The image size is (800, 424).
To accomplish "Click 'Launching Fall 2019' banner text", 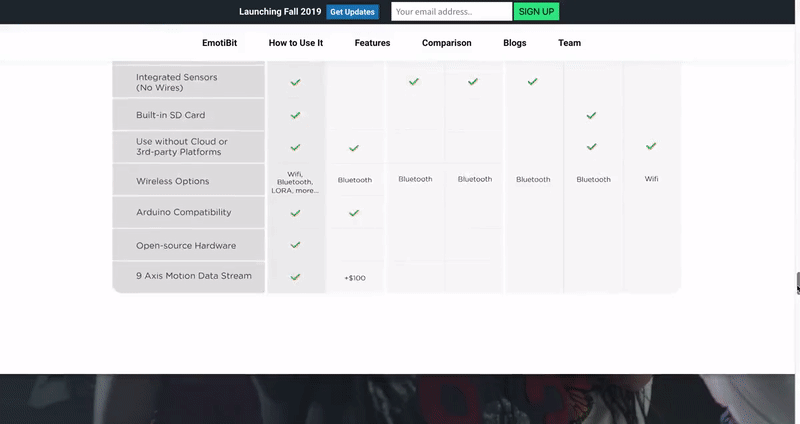I will point(280,11).
